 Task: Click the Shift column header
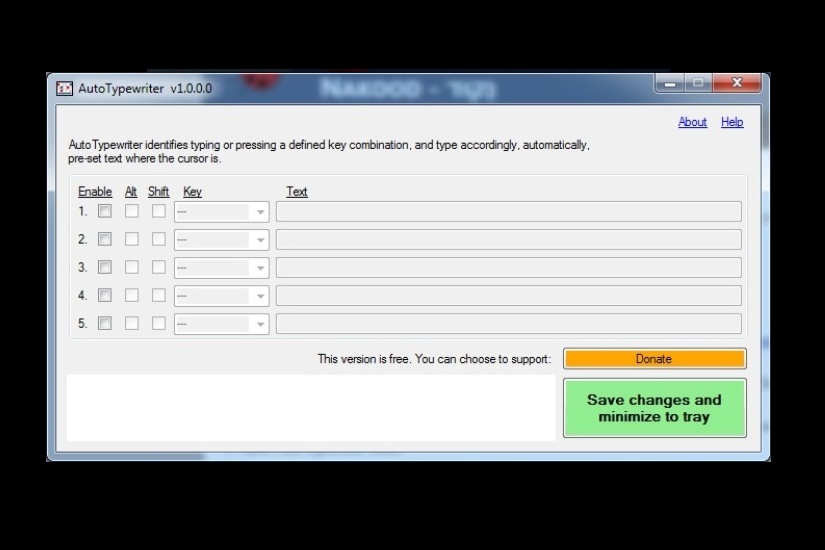pos(158,192)
